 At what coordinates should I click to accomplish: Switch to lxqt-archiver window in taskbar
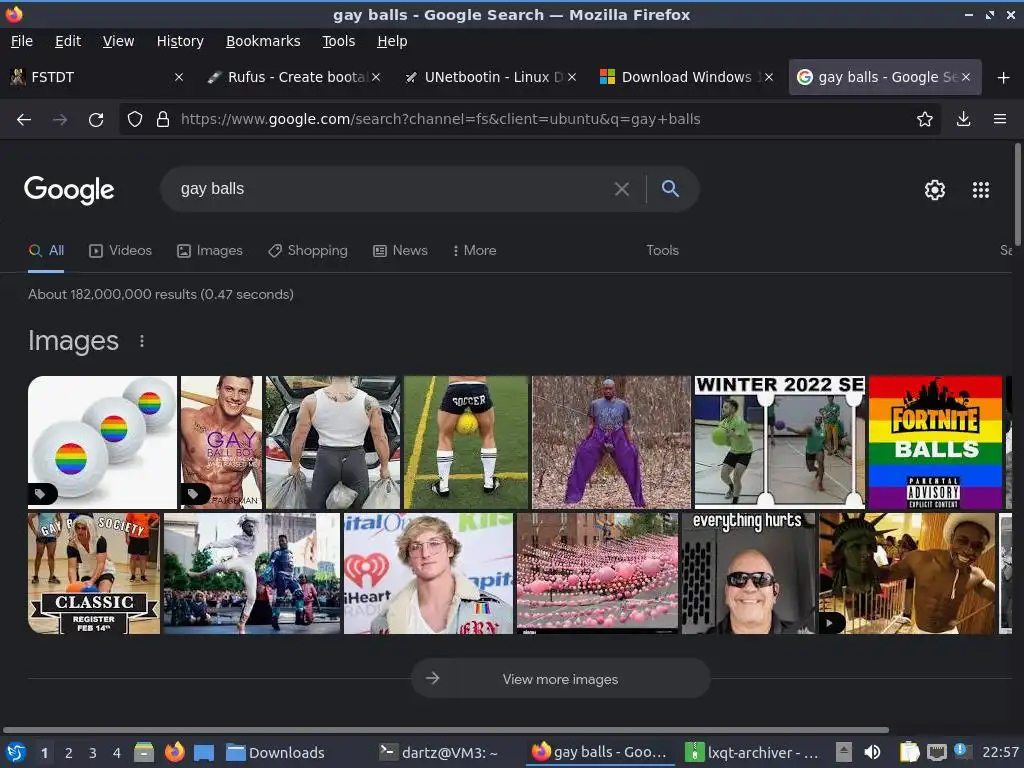point(752,753)
